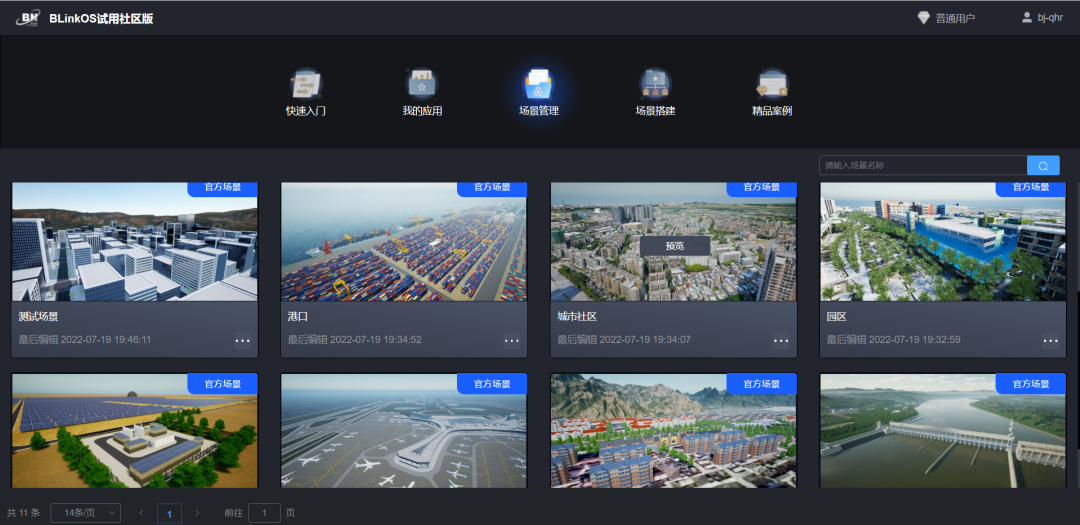Open more options for 园区 card
Viewport: 1080px width, 525px height.
tap(1051, 341)
